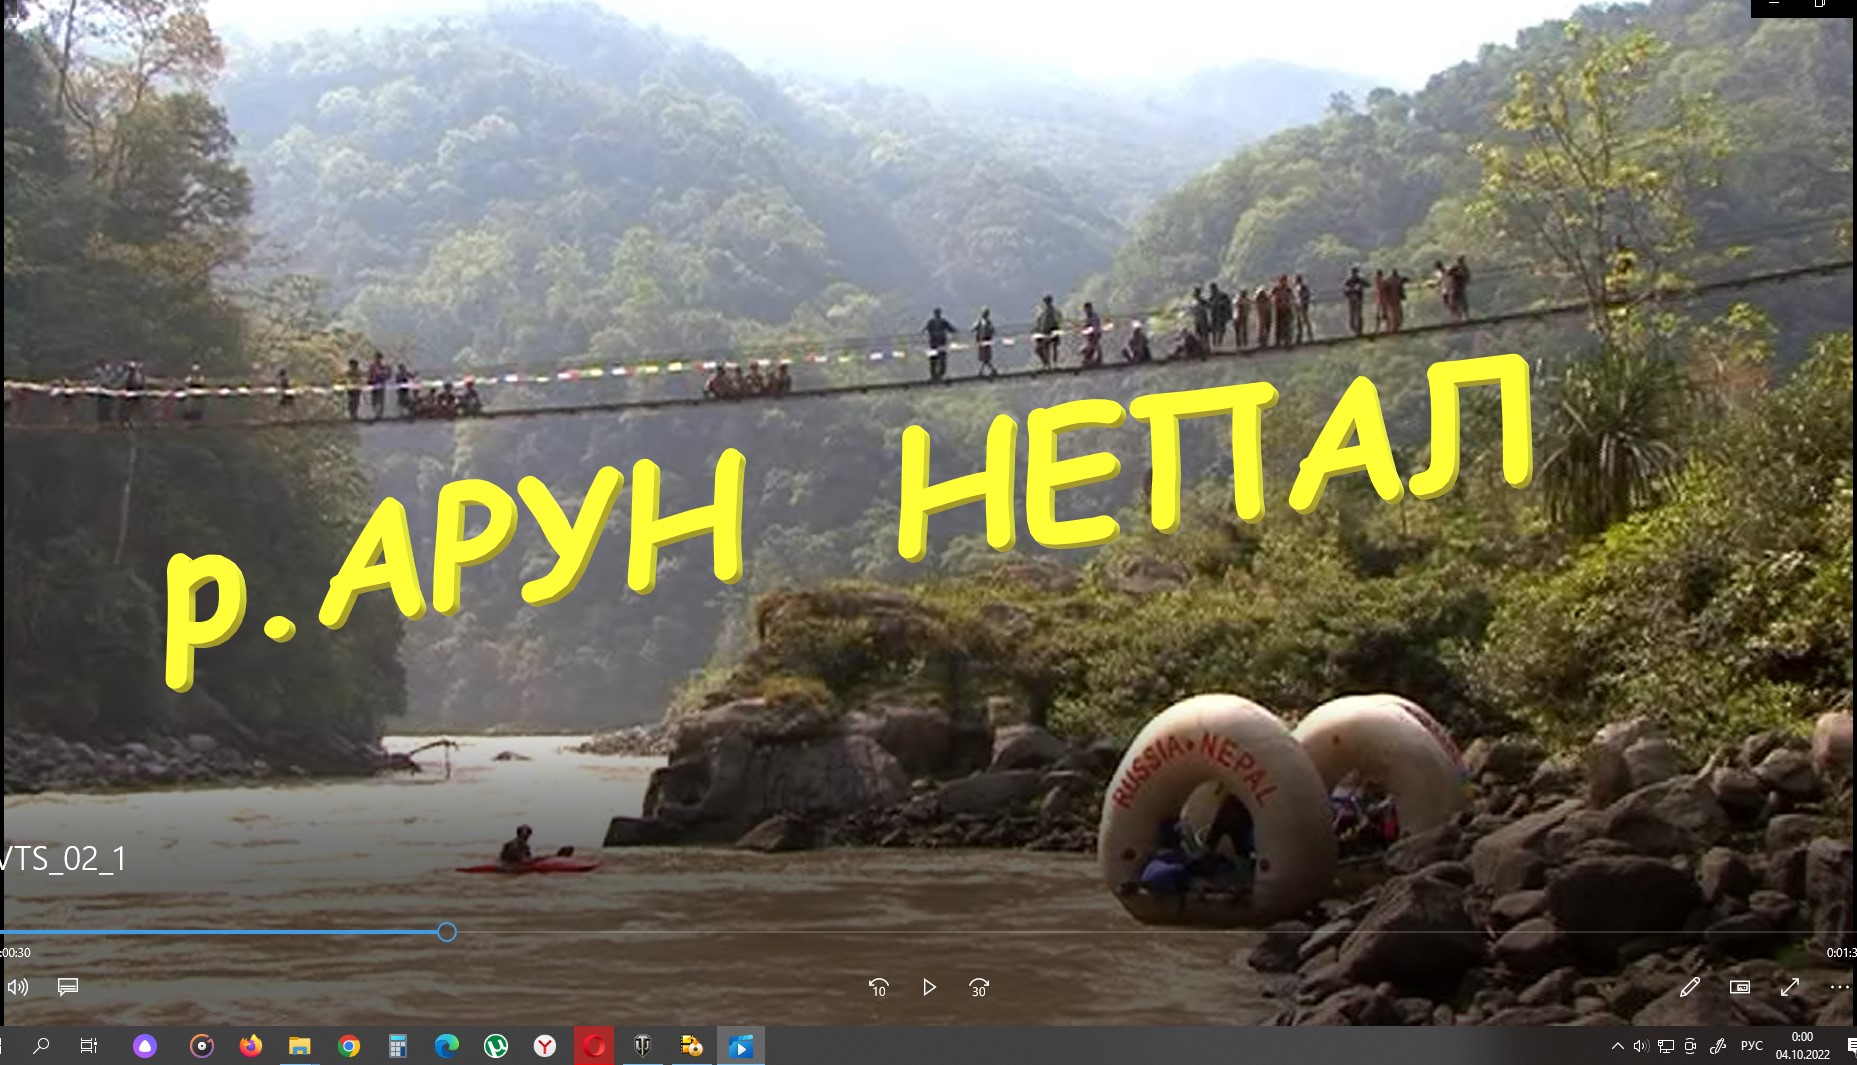Image resolution: width=1857 pixels, height=1065 pixels.
Task: Open subtitles and captions menu
Action: (x=68, y=987)
